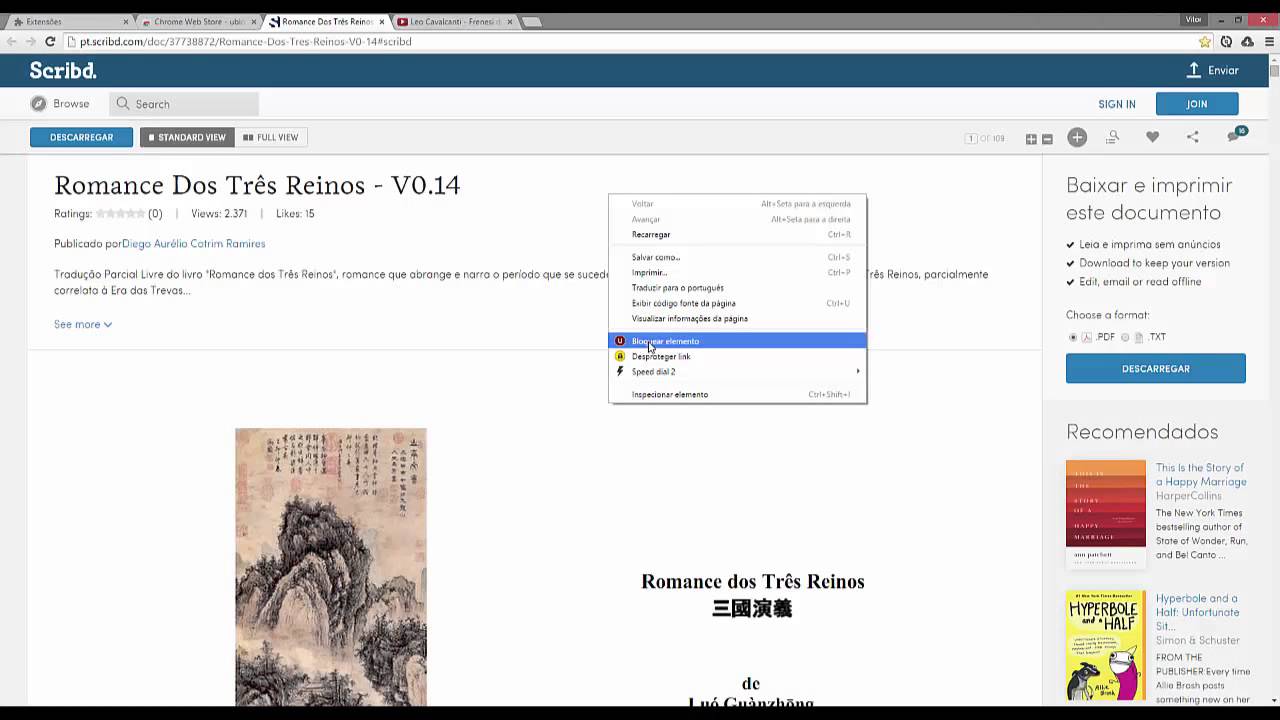Zoom in with the plus square icon
Screen dimensions: 1280x720
coord(1031,139)
